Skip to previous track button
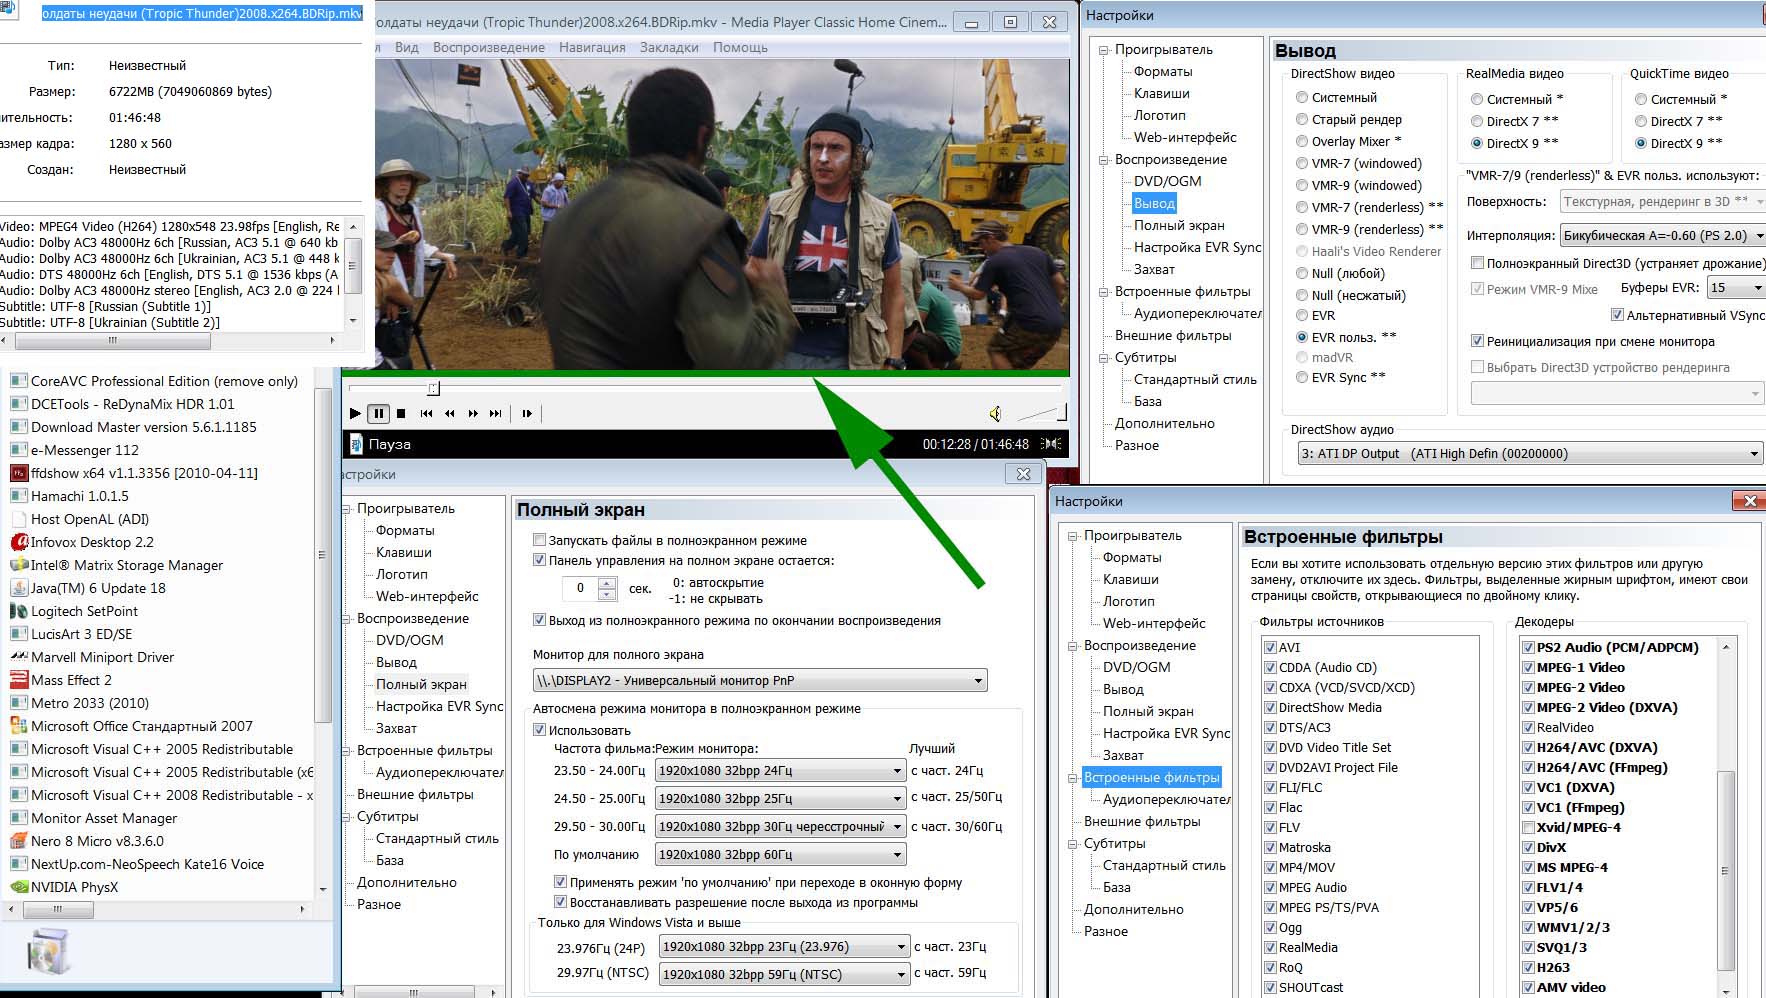The image size is (1766, 998). 427,413
